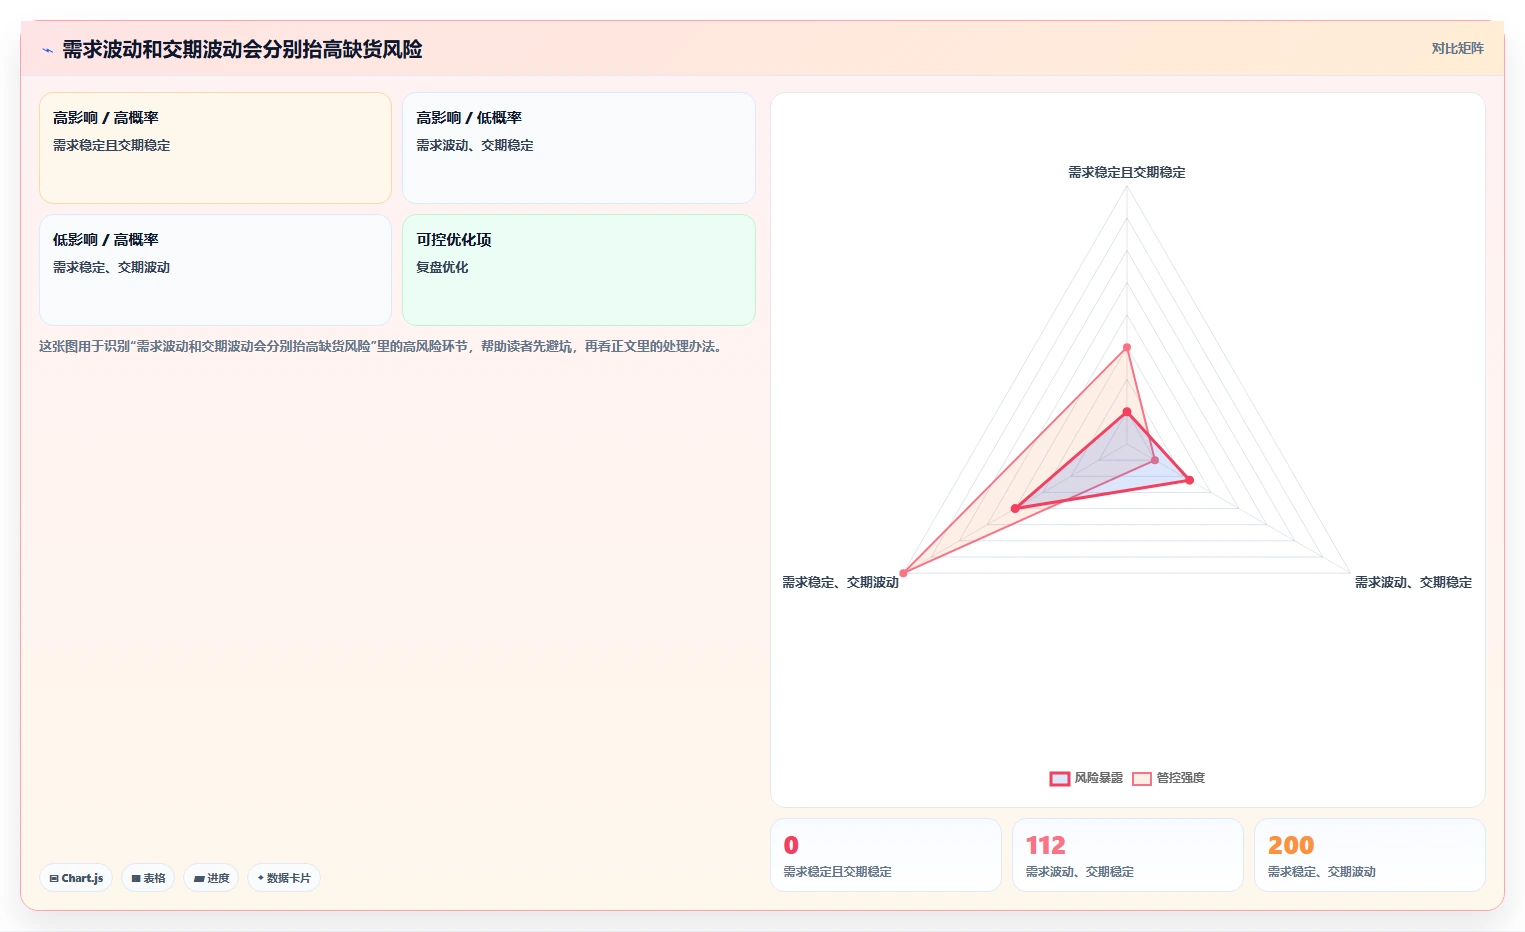Open the 可控优化项 card
Screen dimensions: 1525x932
[x=579, y=270]
